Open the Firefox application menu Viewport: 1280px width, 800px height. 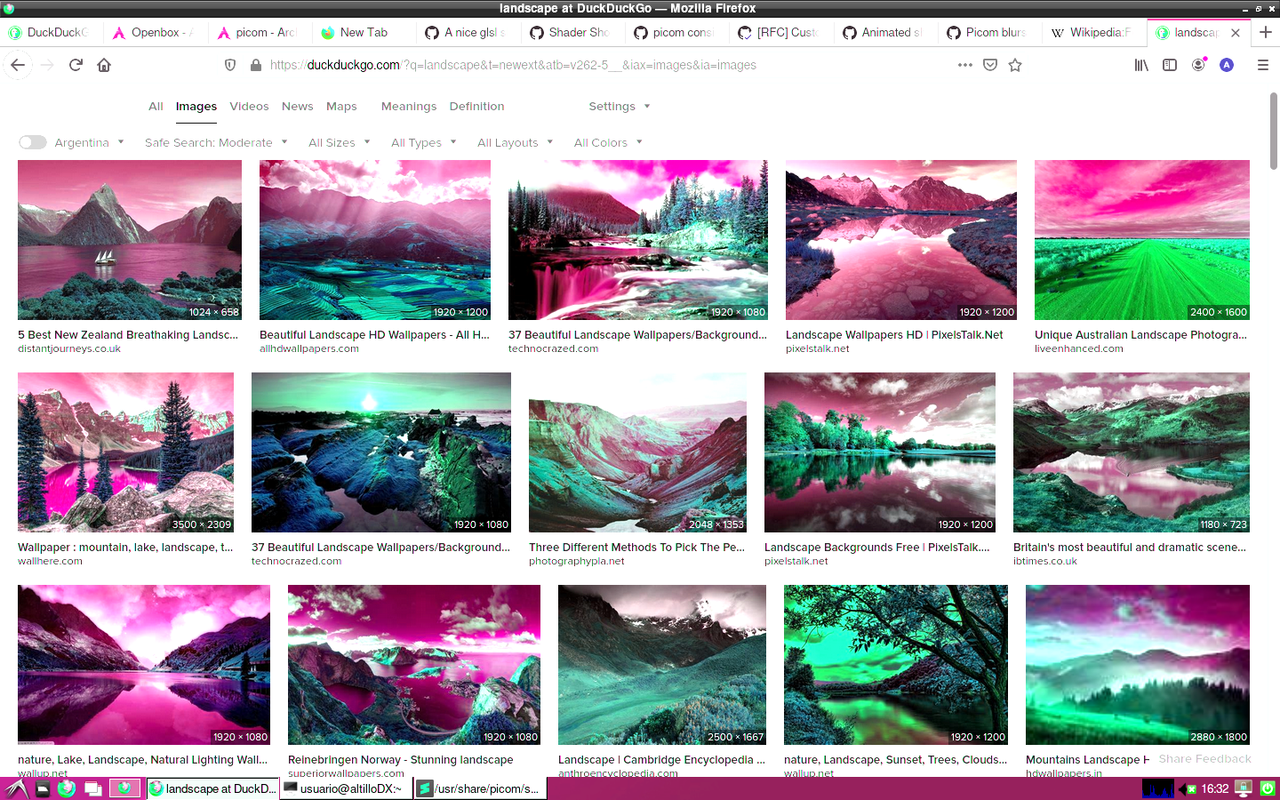(1262, 64)
